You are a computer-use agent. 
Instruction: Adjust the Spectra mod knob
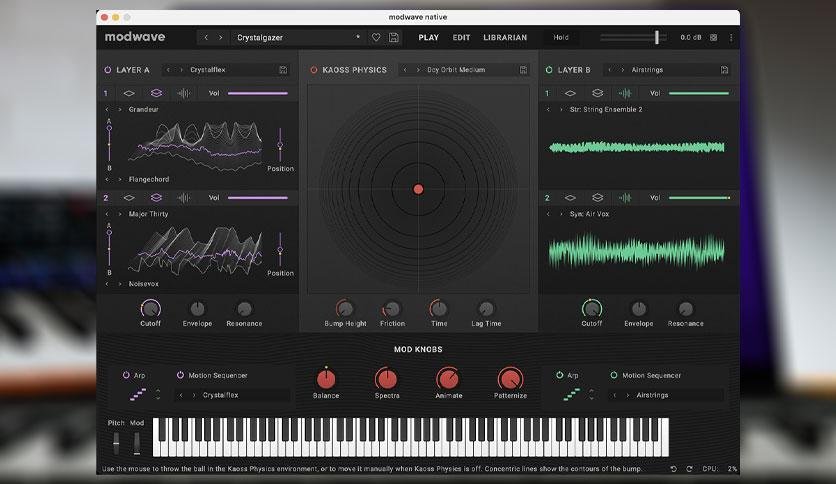387,379
